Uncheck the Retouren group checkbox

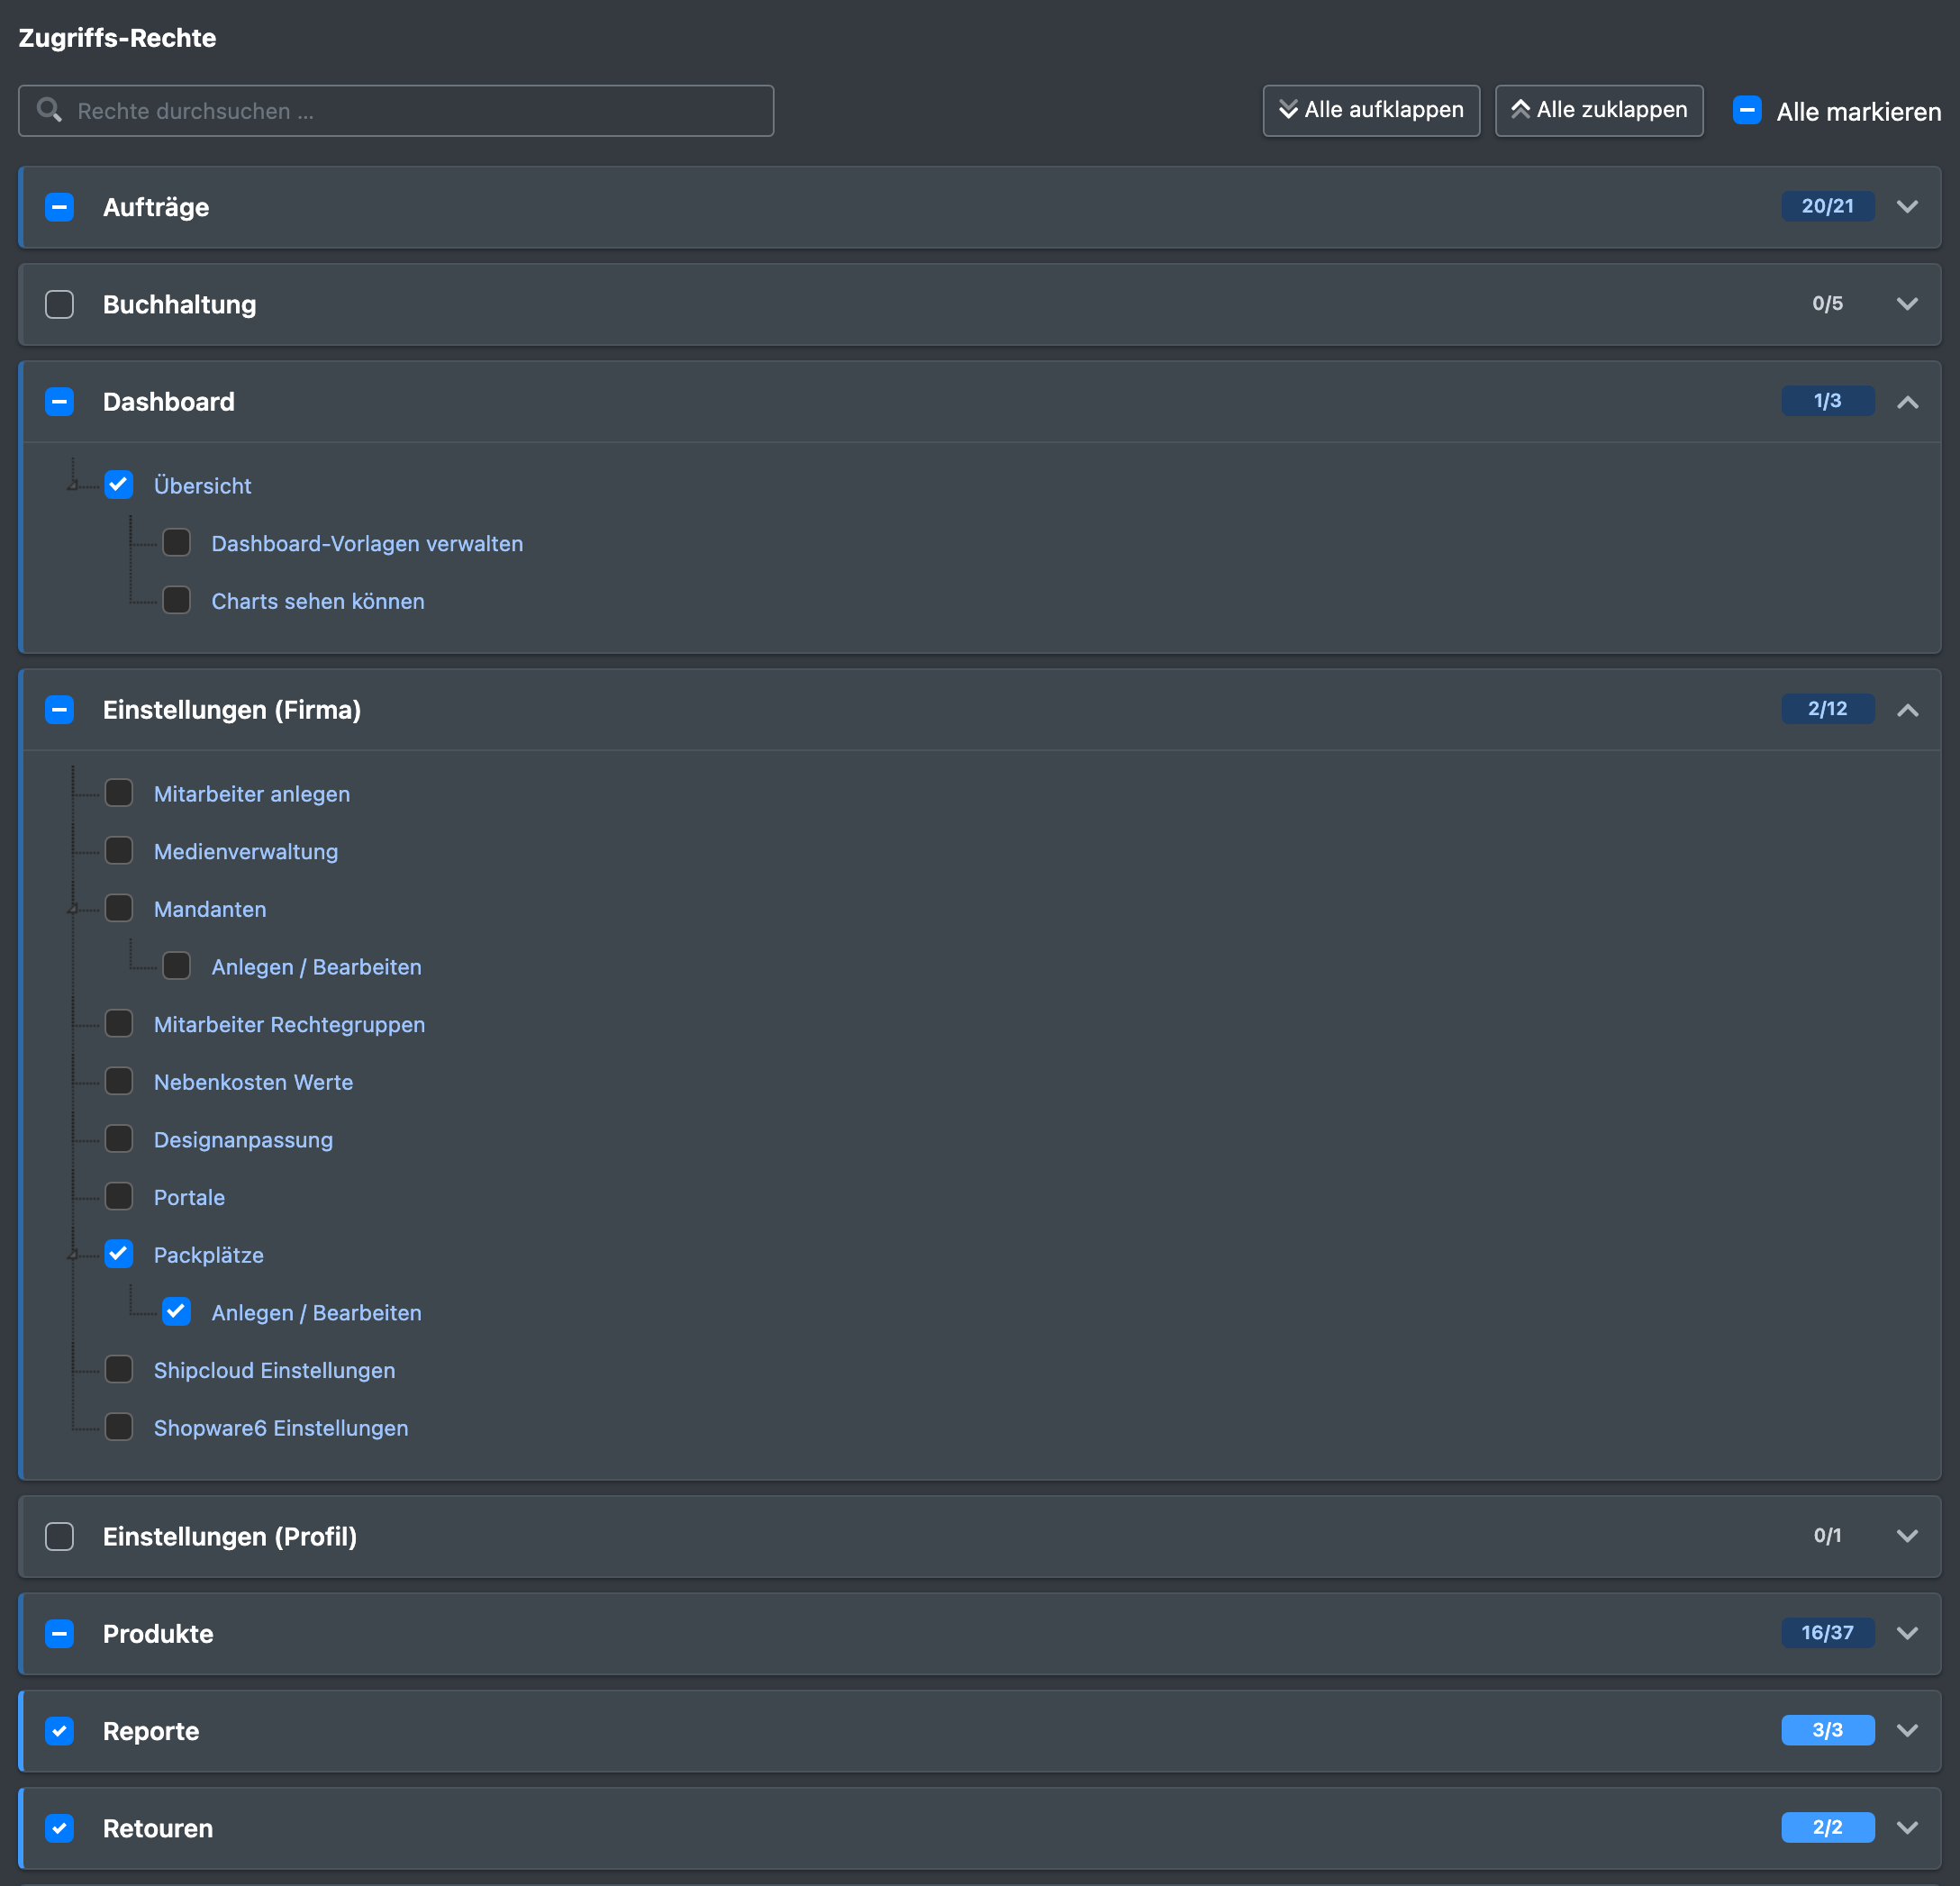[x=60, y=1828]
